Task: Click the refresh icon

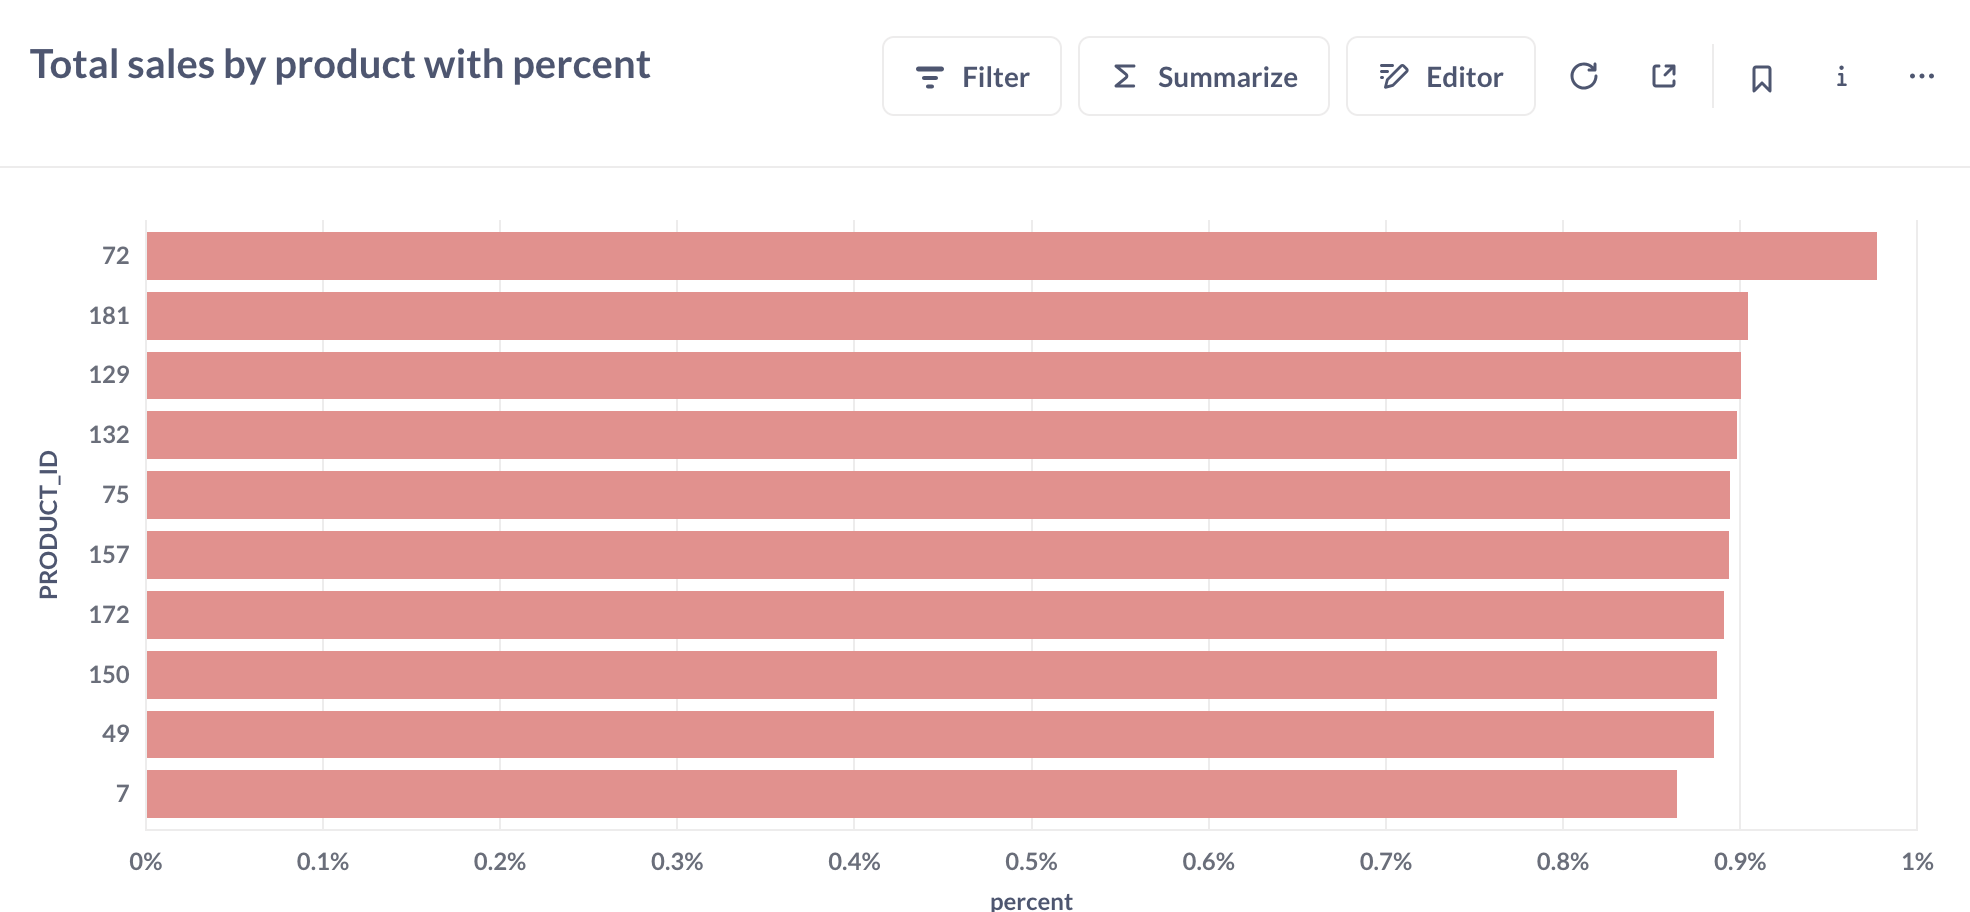Action: 1584,76
